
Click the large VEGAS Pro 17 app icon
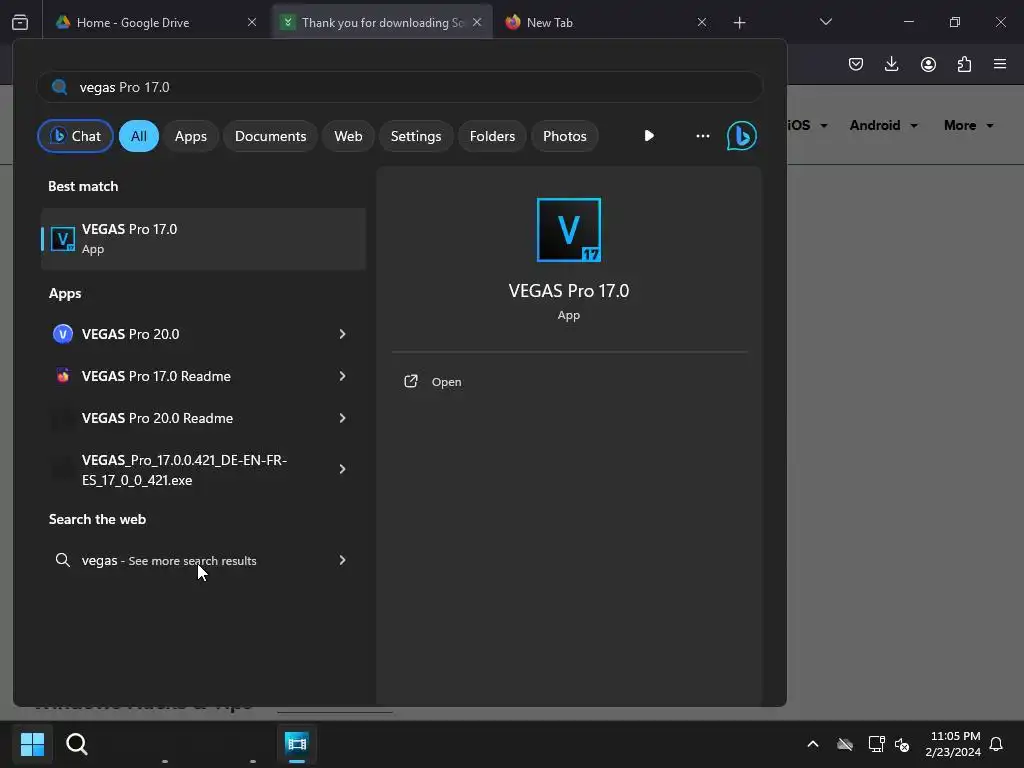coord(569,230)
